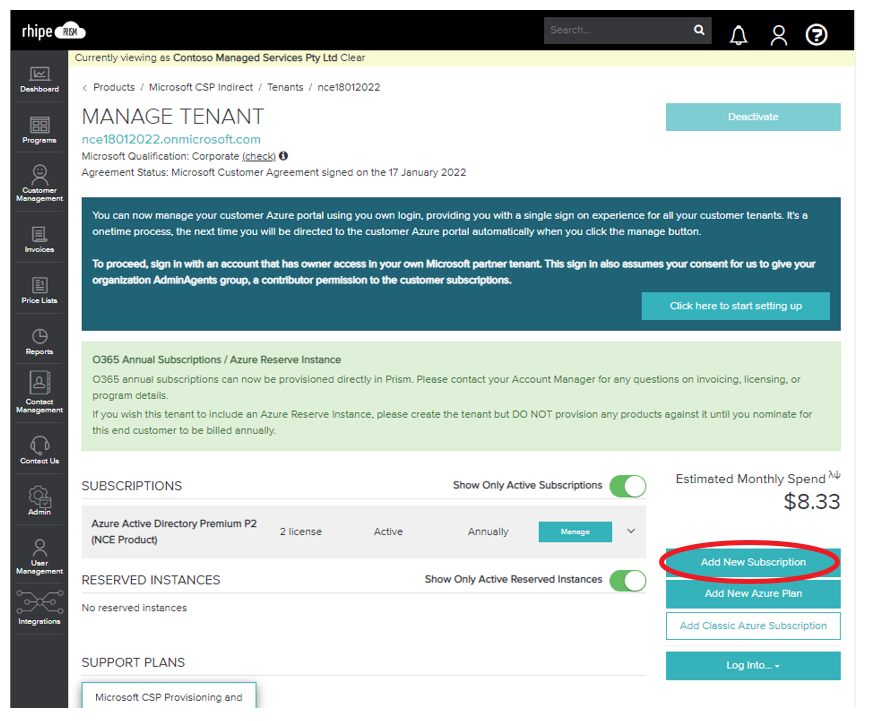
Task: Click Clear in the viewing-as banner
Action: click(353, 58)
